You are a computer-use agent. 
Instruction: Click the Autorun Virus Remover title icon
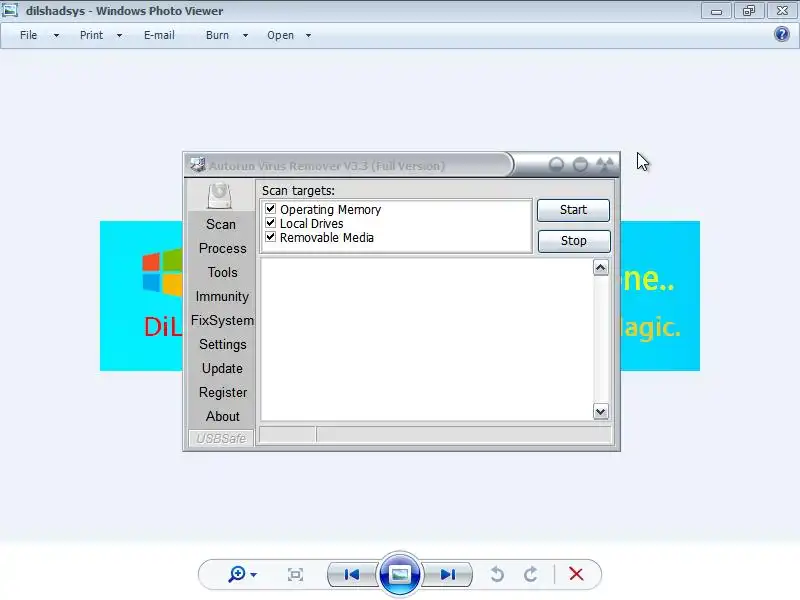(197, 164)
